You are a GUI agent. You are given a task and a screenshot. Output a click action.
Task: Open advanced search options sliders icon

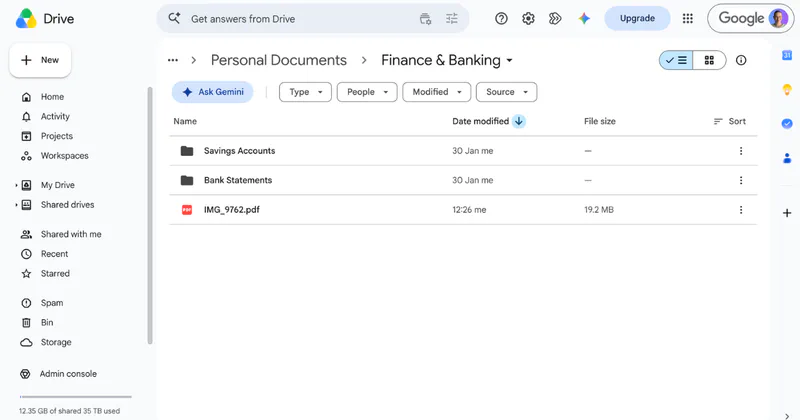tap(452, 19)
